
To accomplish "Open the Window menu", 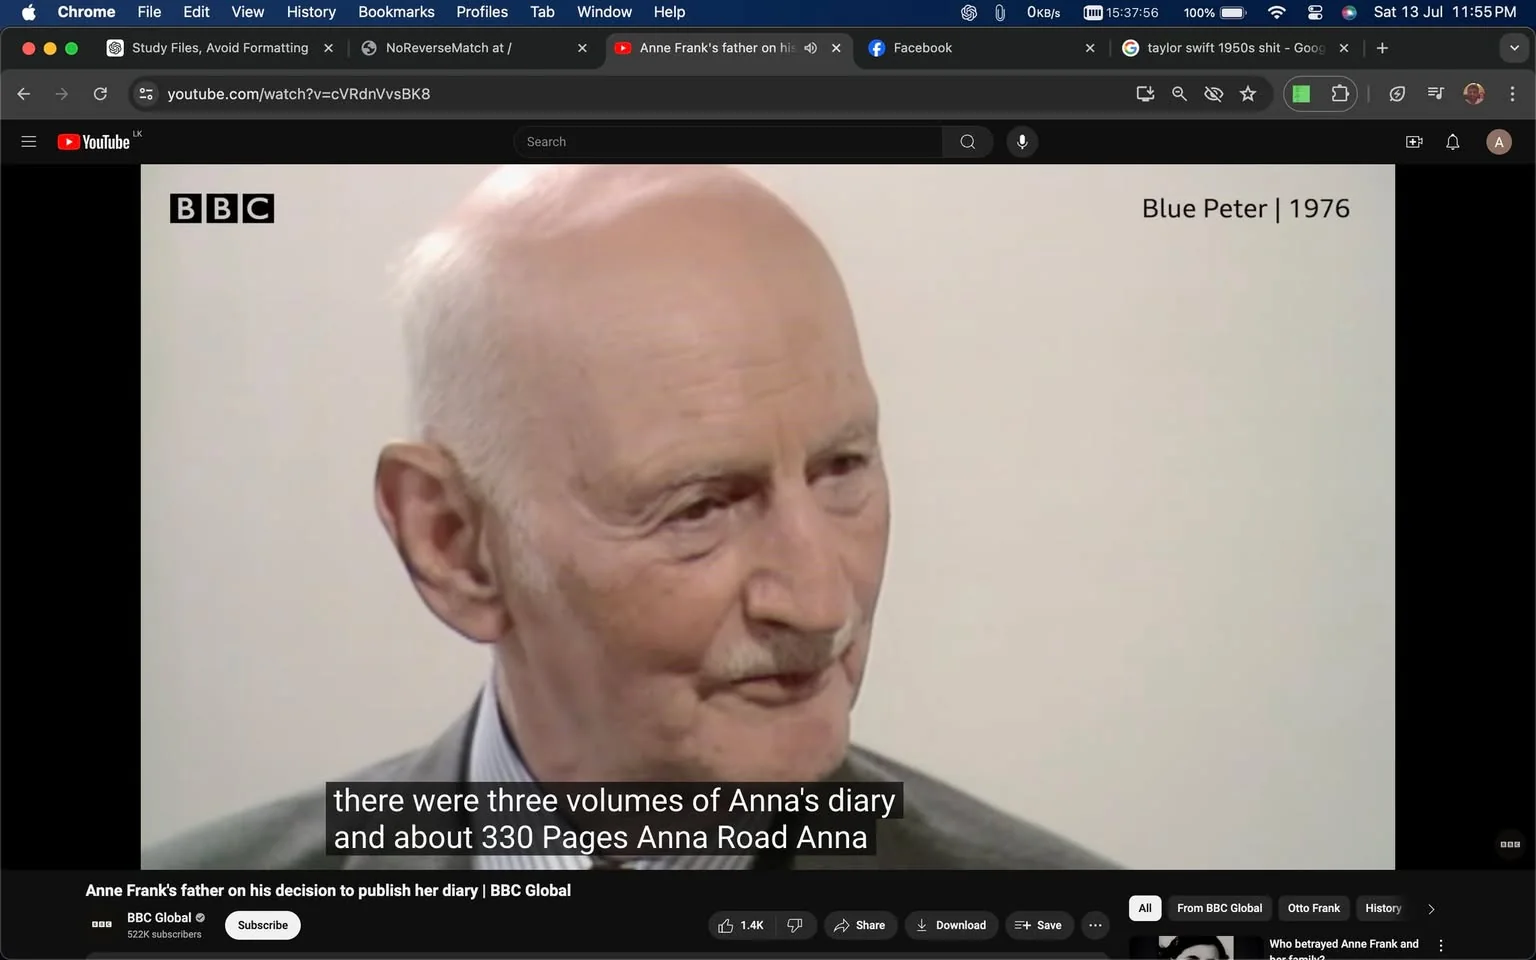I will (x=604, y=12).
